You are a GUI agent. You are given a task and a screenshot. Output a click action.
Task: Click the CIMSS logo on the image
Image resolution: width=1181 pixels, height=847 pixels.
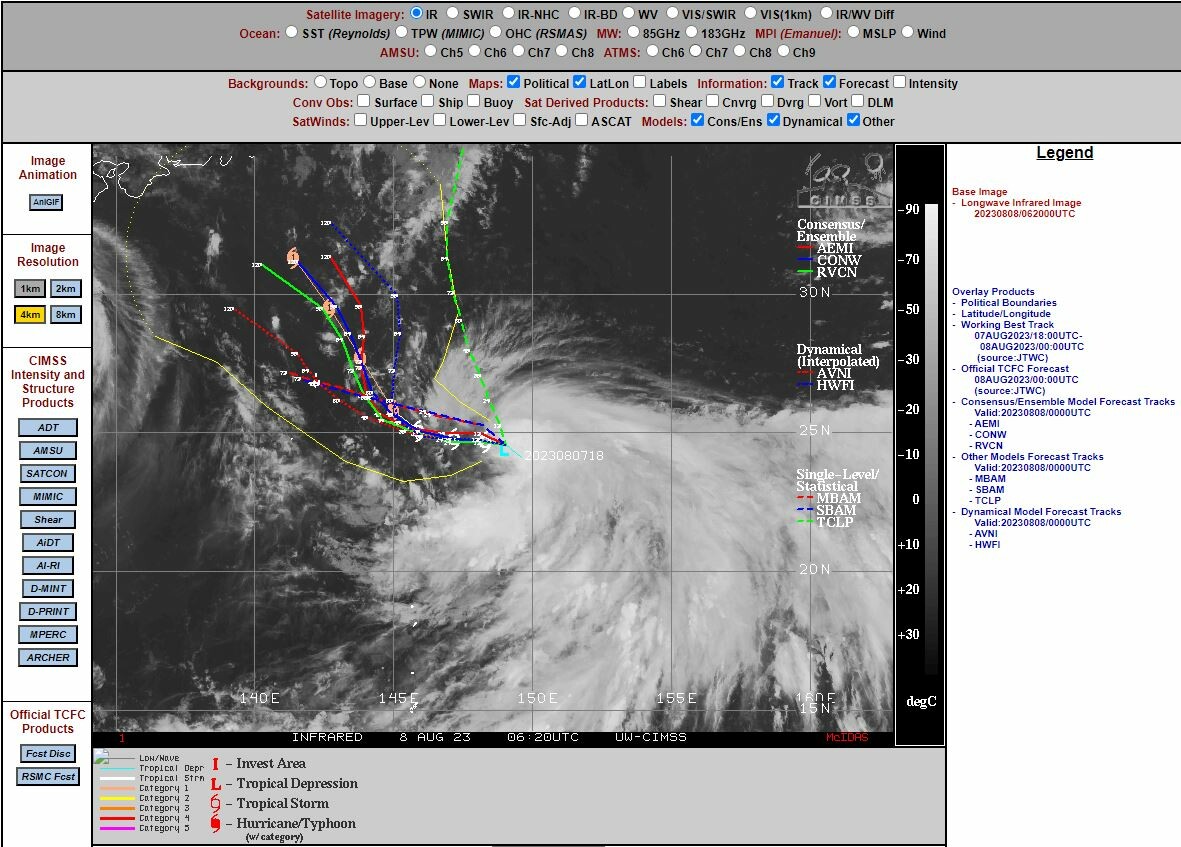843,181
